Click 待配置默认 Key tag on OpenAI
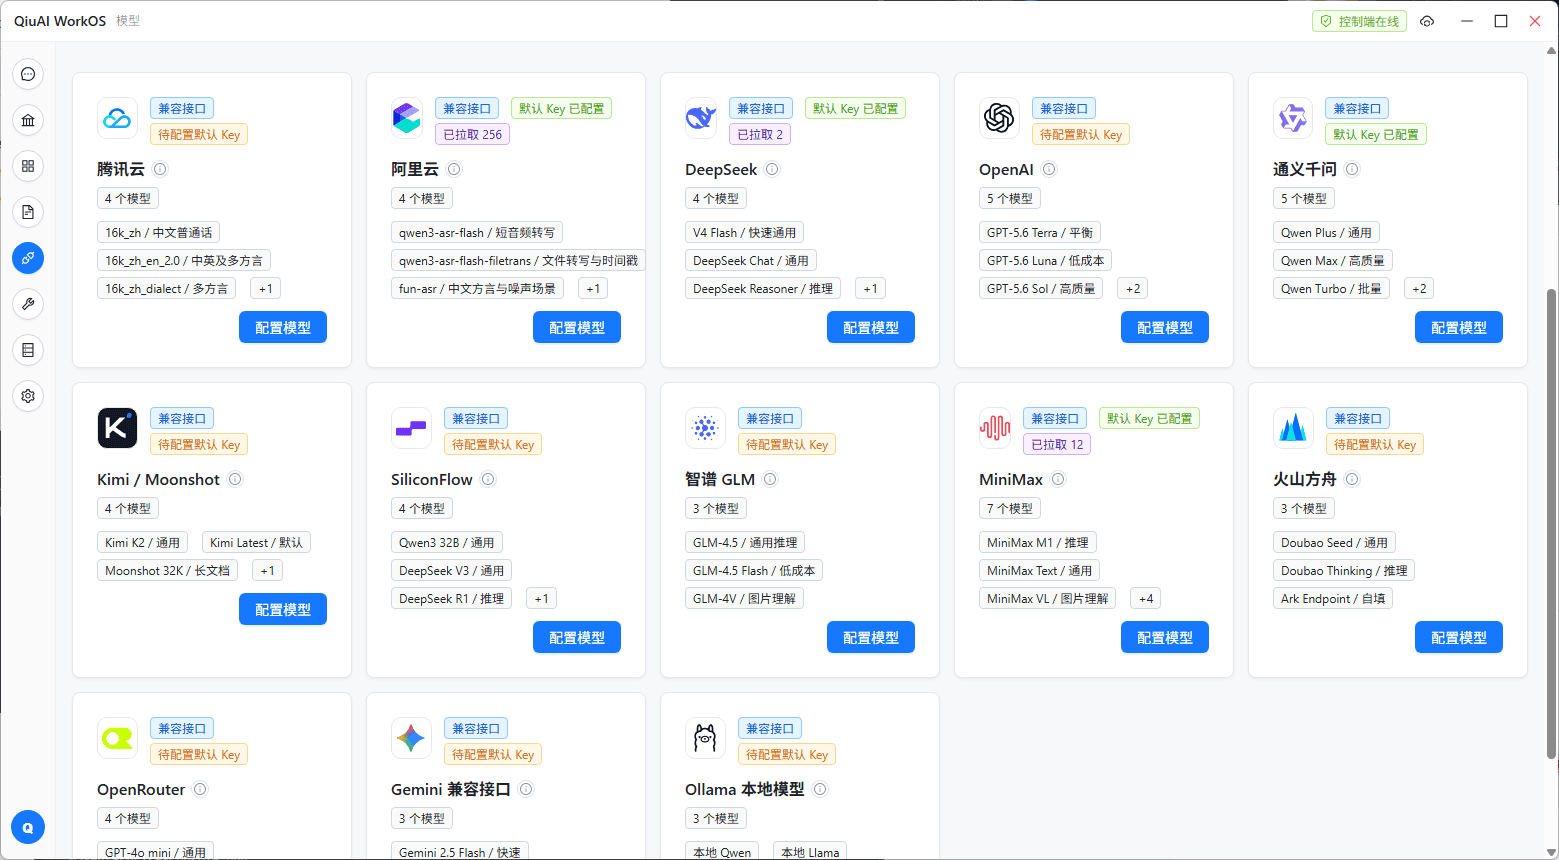 (x=1081, y=134)
